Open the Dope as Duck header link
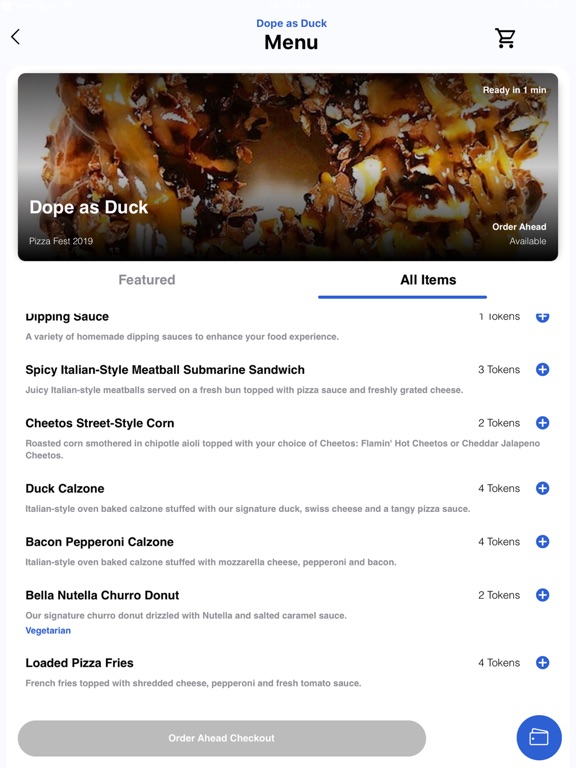Screen dimensions: 576x768 click(x=291, y=23)
